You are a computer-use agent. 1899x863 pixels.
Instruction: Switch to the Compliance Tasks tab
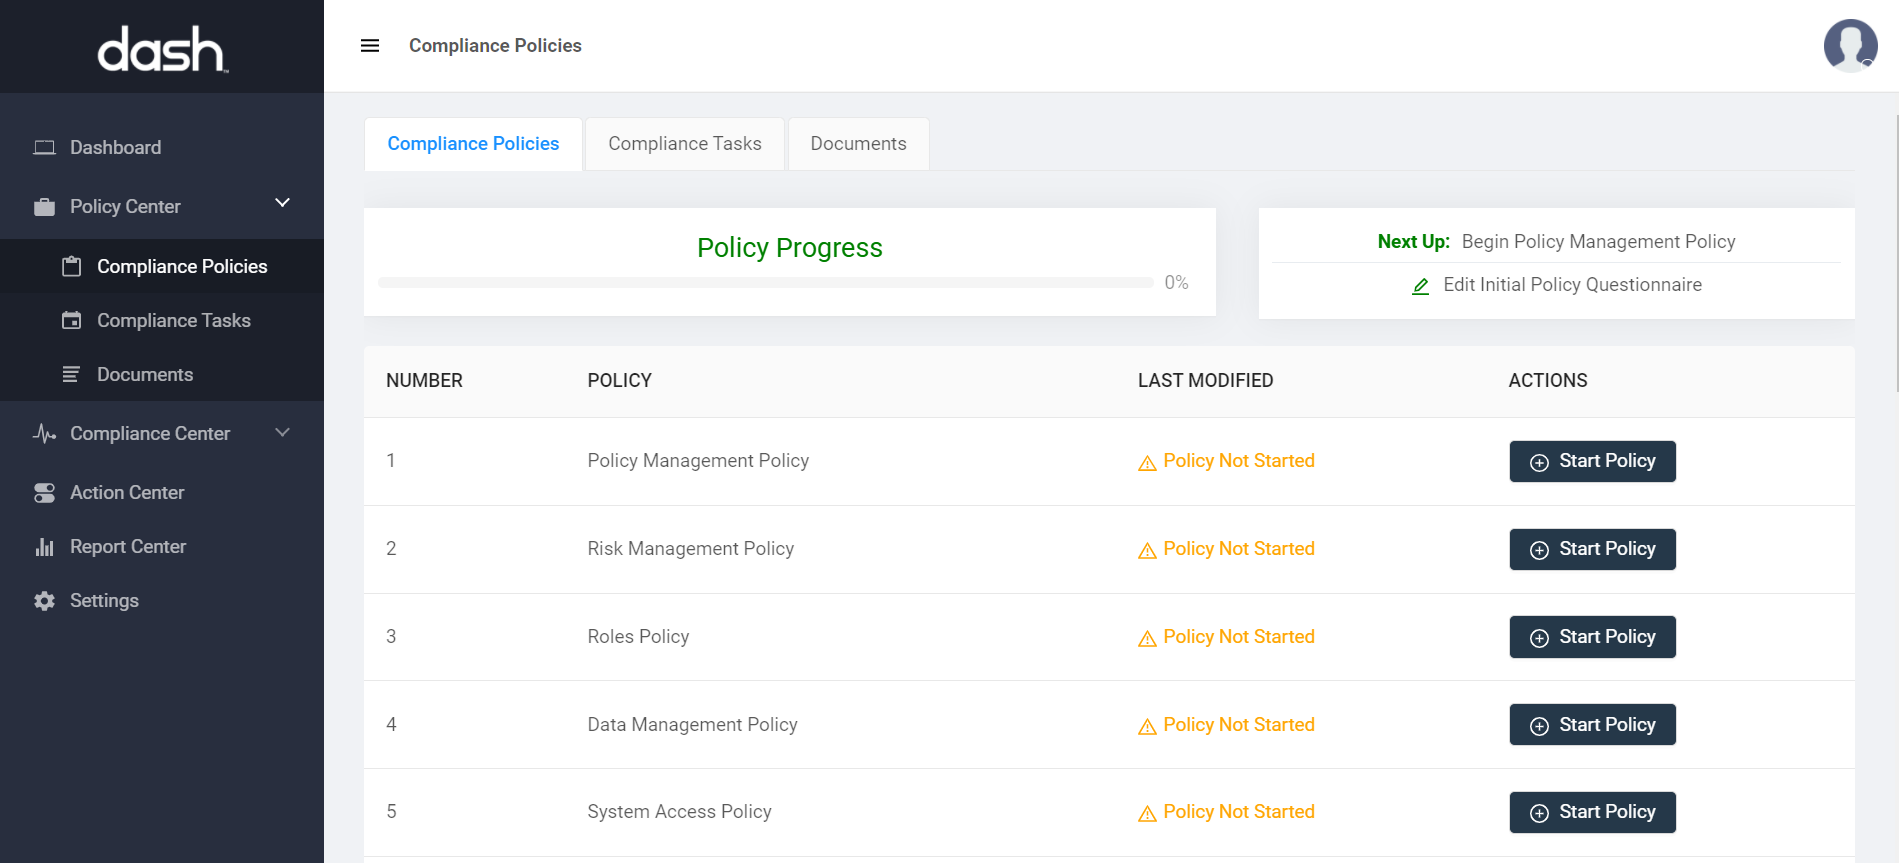point(684,144)
